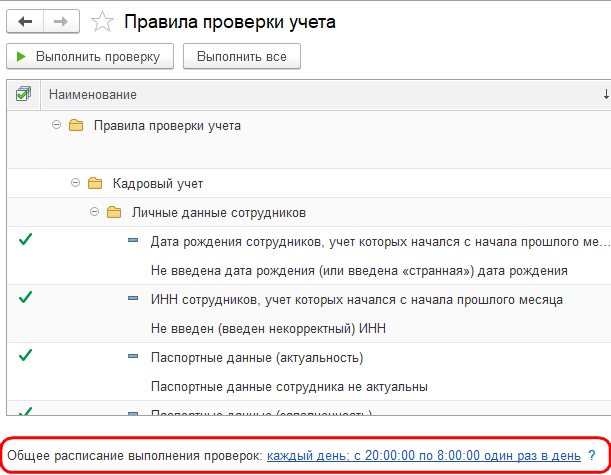Screen dimensions: 611x475
Task: Toggle checkmark for Паспортные данные (актуальность) rule
Action: 25,355
